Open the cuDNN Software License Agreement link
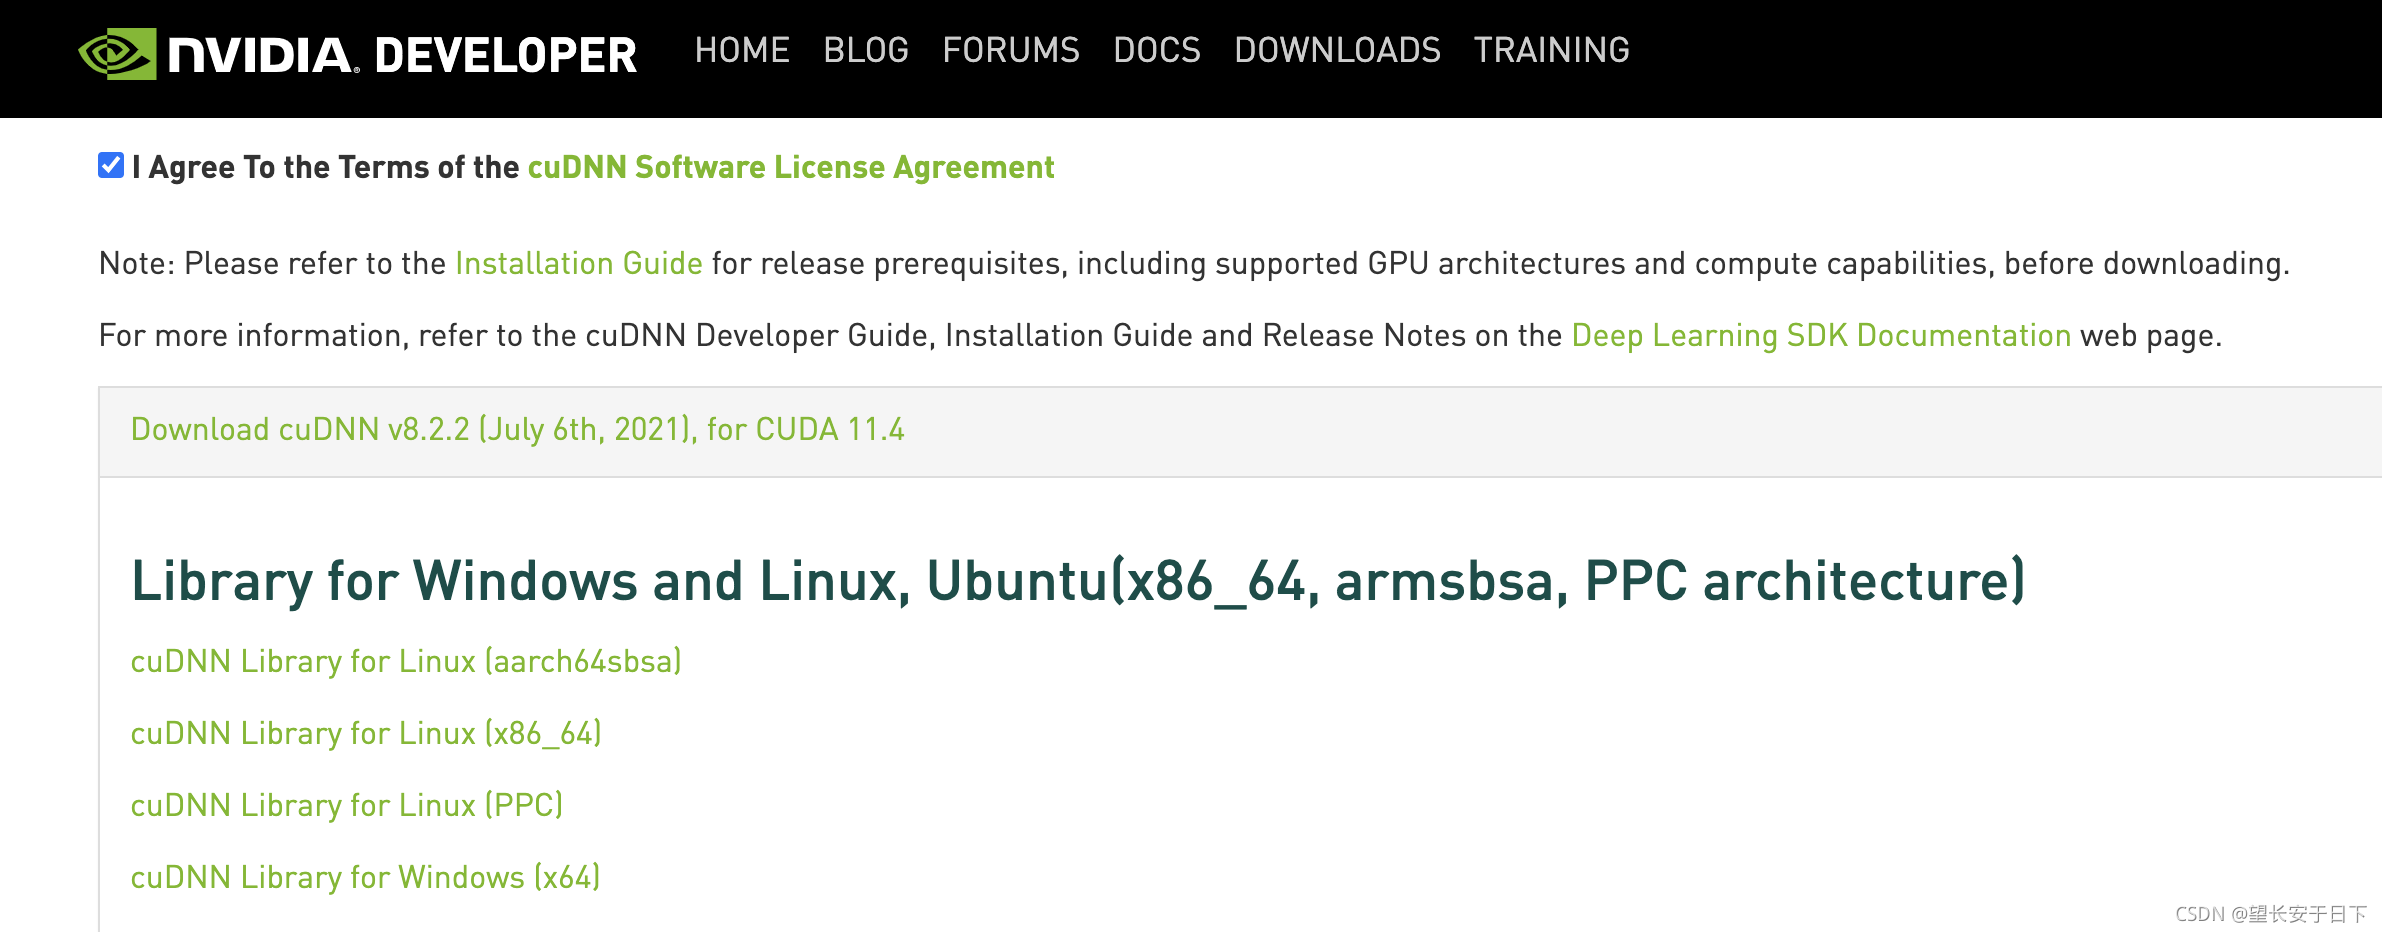 (791, 167)
